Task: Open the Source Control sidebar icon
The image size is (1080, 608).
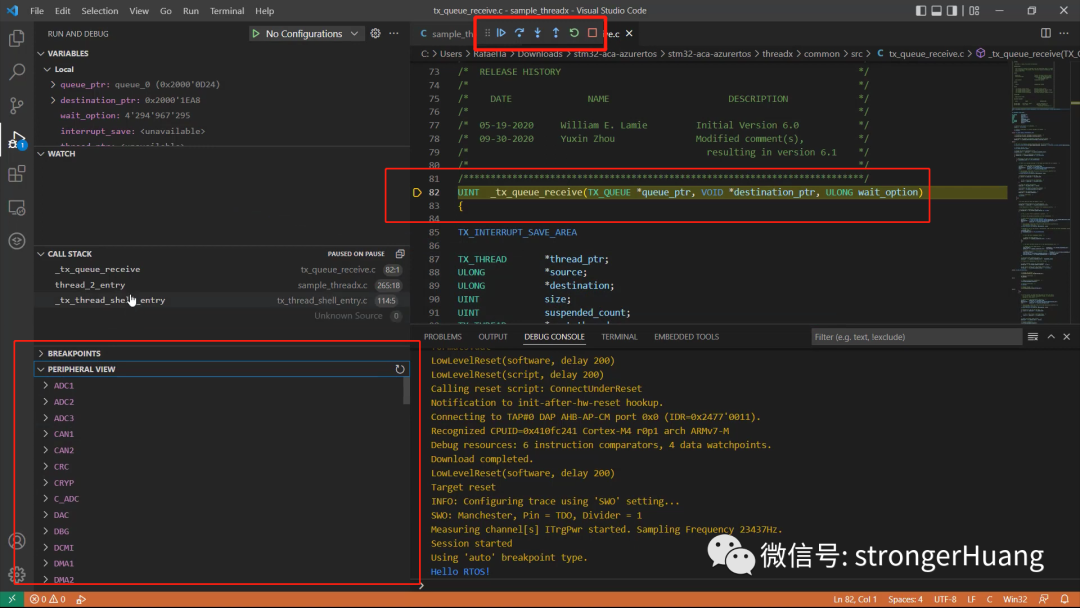Action: (x=15, y=105)
